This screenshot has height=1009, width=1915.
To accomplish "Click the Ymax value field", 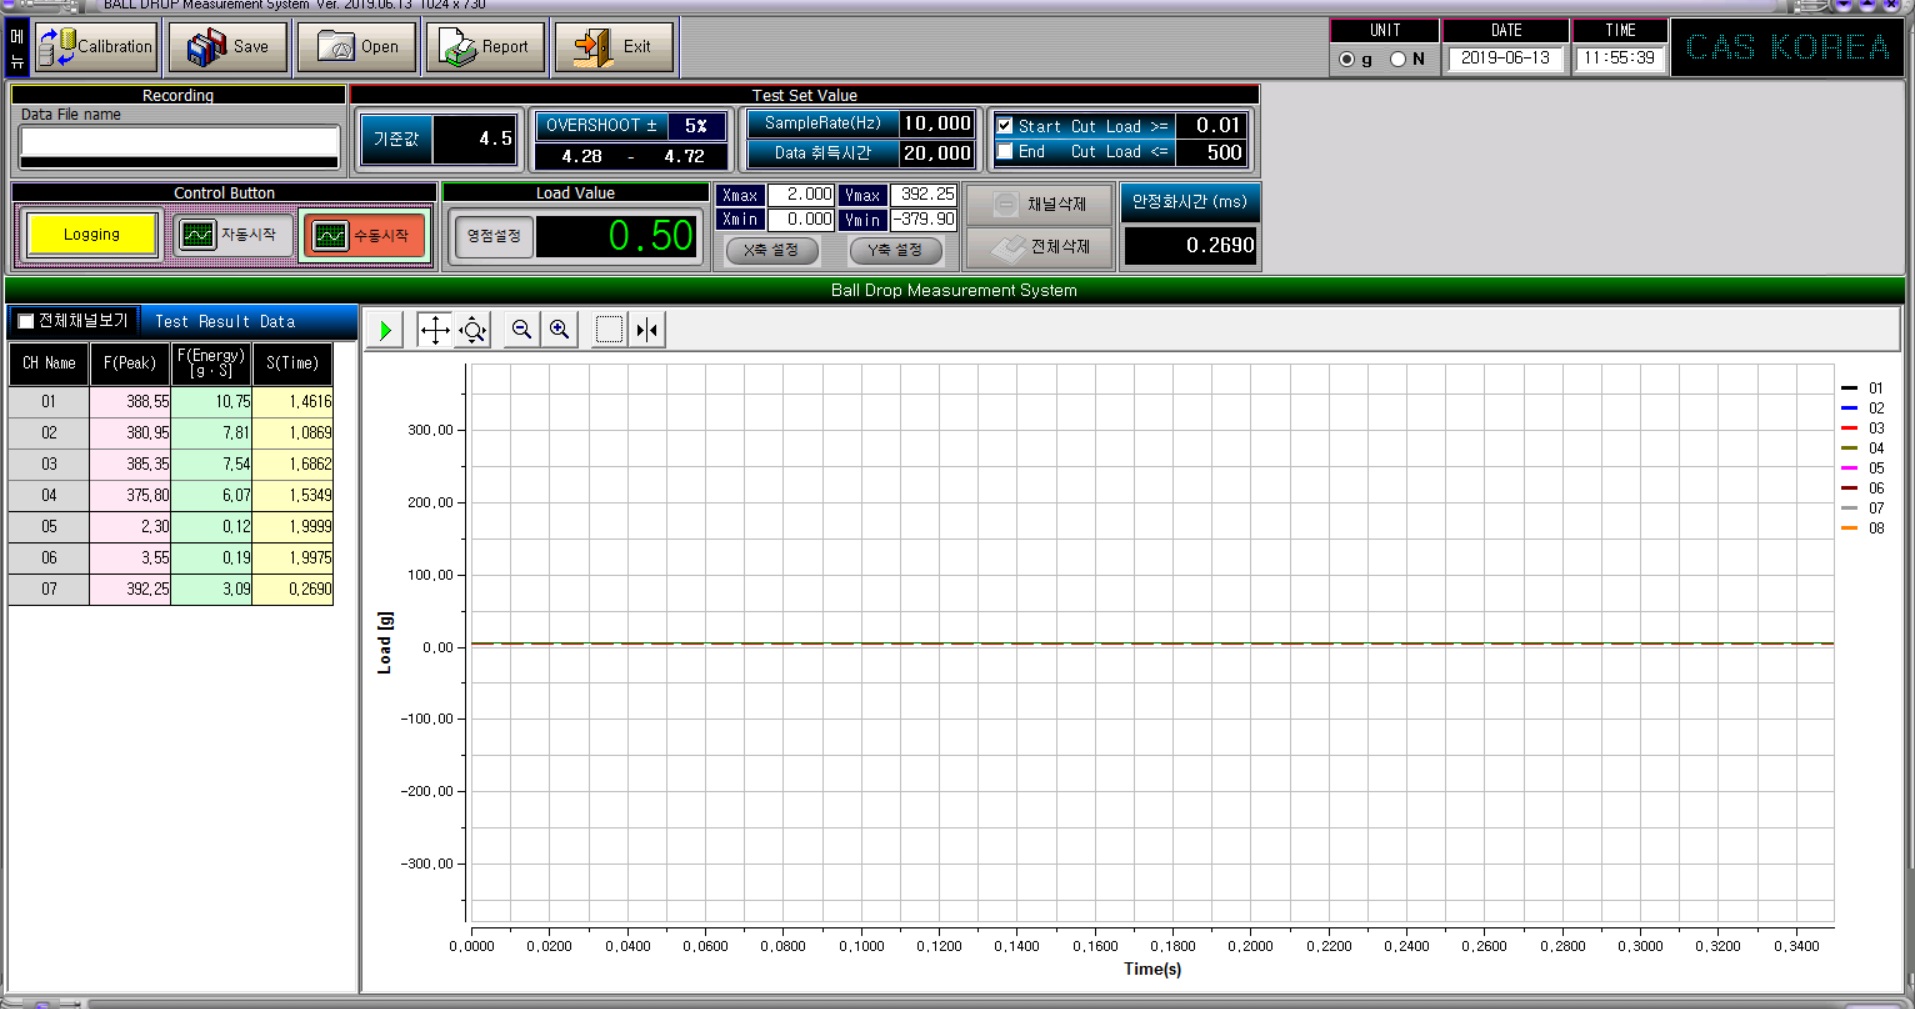I will 923,195.
